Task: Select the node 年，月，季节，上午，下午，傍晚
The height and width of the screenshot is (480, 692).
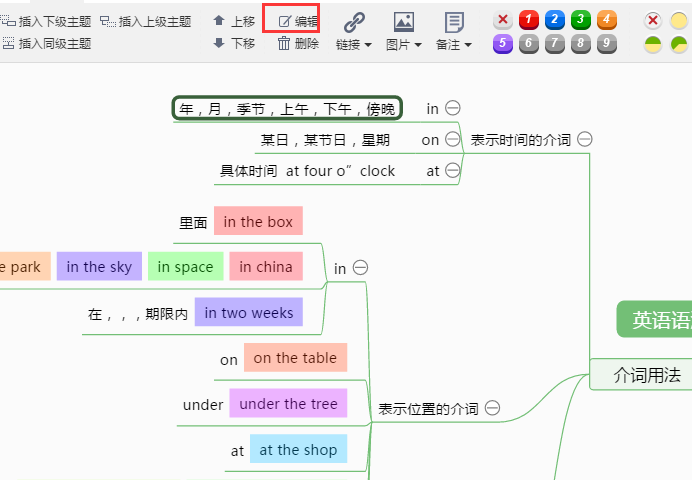Action: tap(287, 108)
